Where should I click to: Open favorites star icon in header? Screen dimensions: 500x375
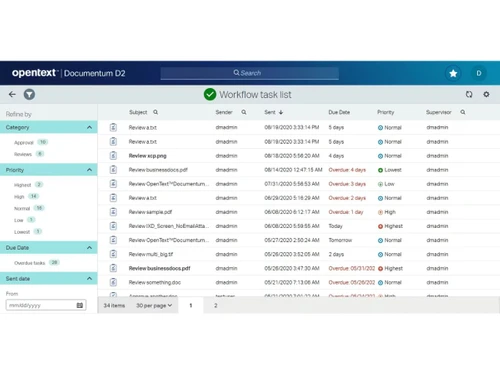(x=453, y=73)
